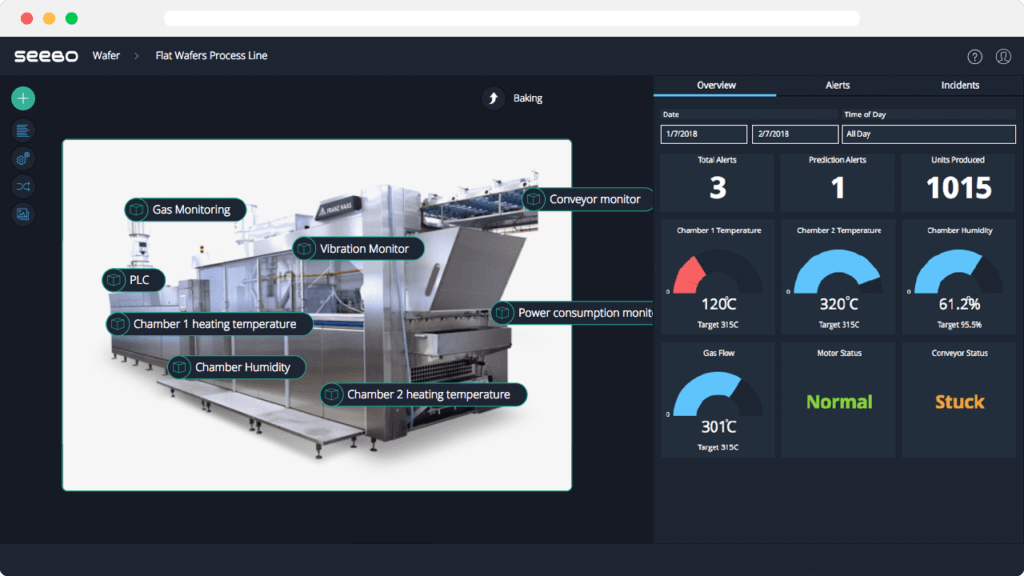Open the 1/7/2018 start date picker
The width and height of the screenshot is (1024, 576).
click(703, 133)
